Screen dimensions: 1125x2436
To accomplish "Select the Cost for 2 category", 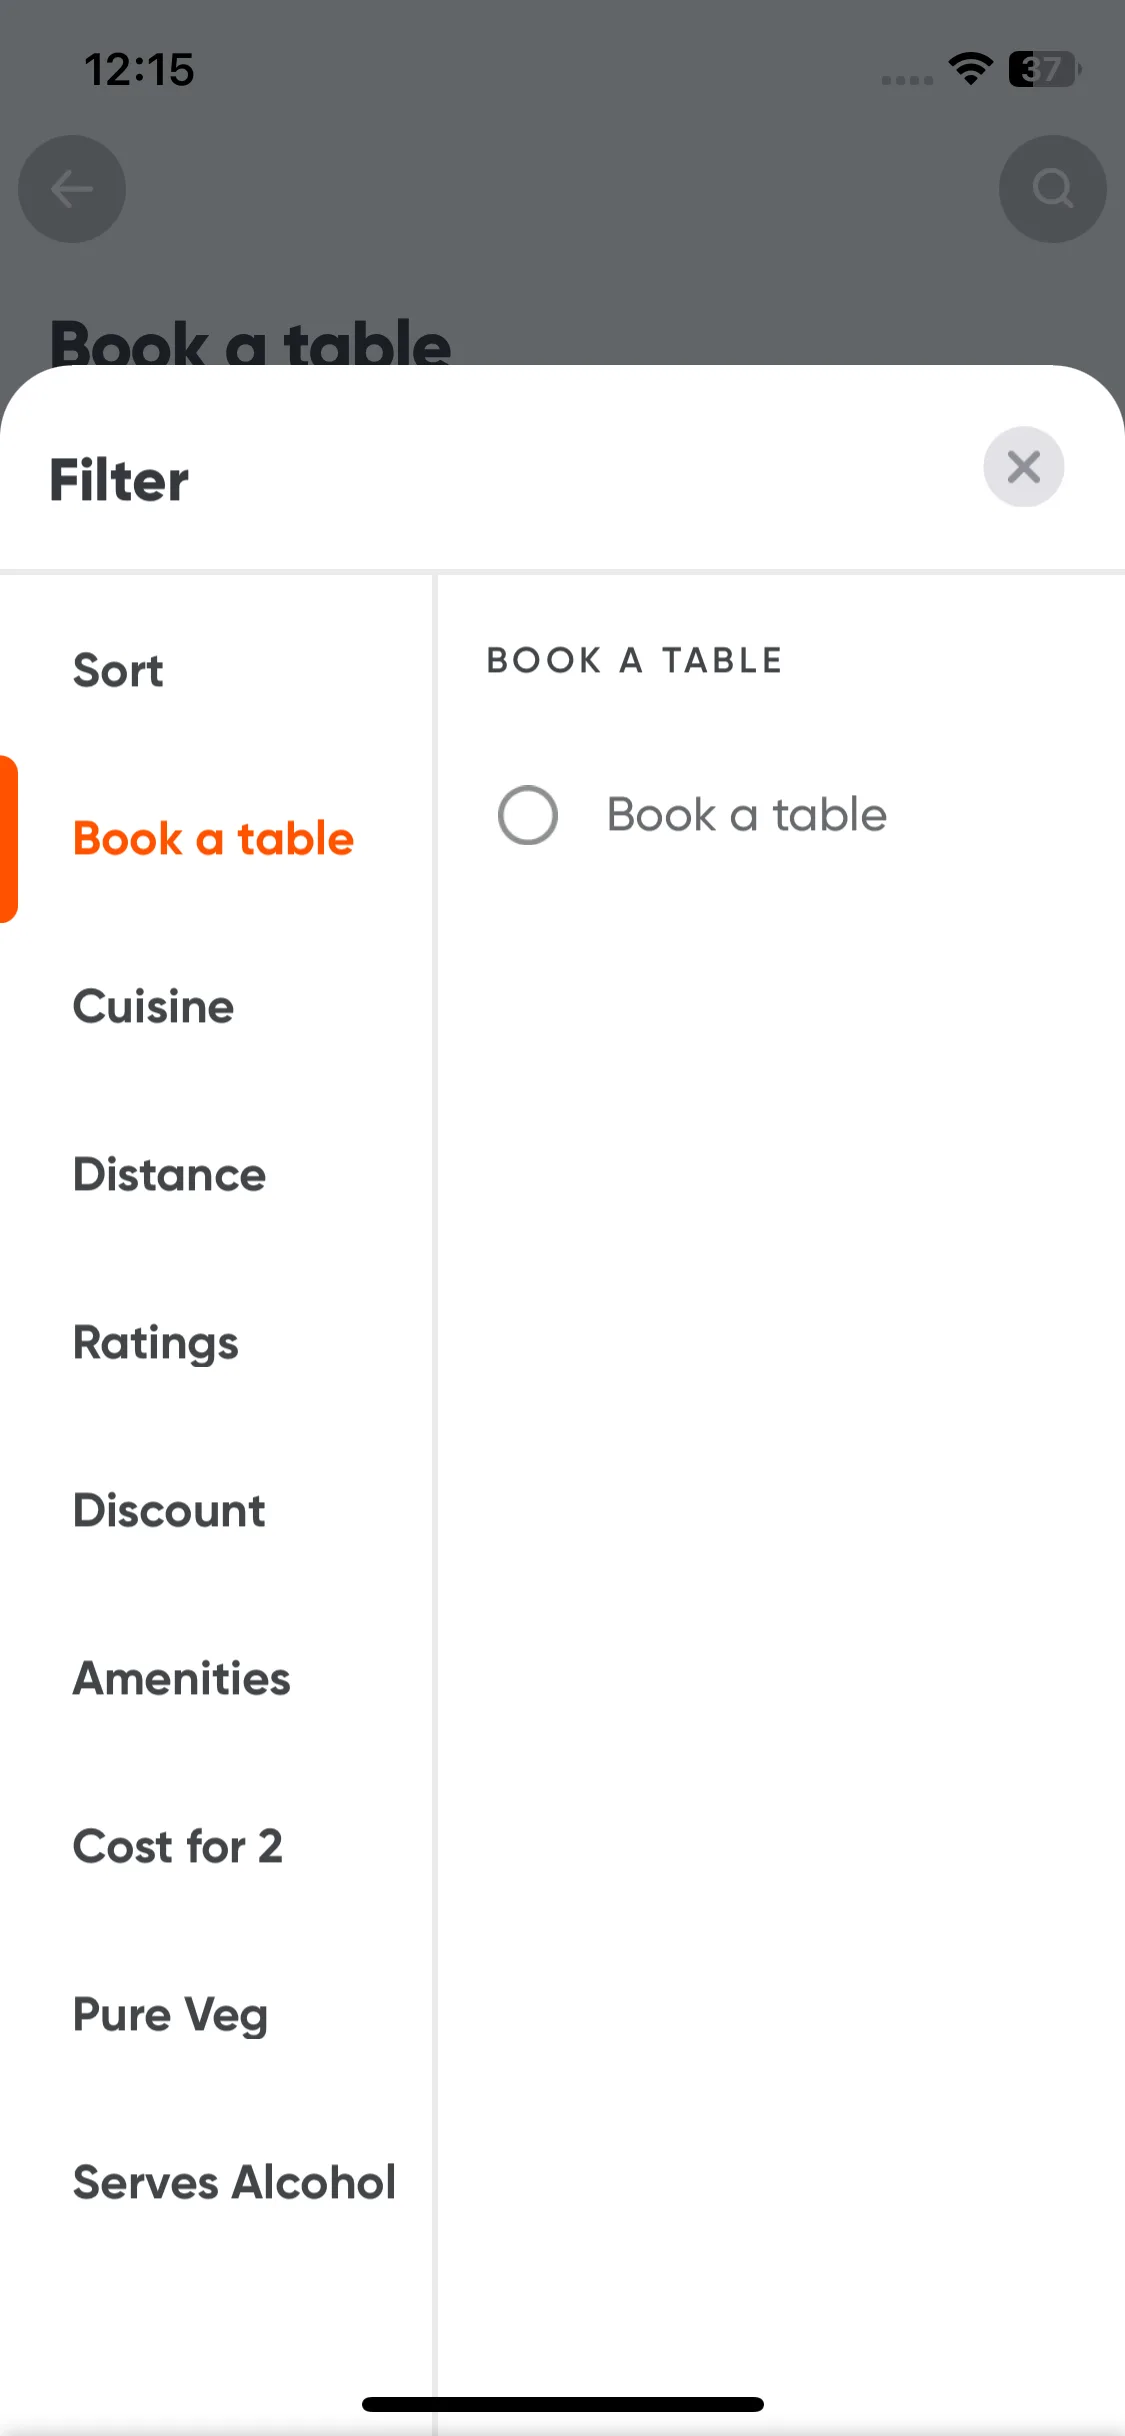I will pyautogui.click(x=177, y=1846).
